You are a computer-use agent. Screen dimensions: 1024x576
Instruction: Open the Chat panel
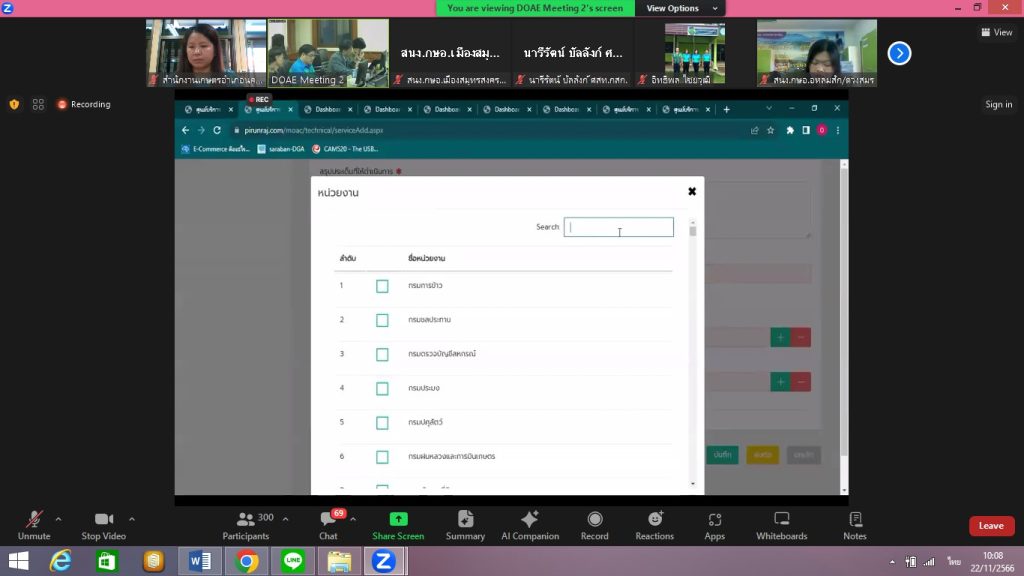click(x=328, y=521)
